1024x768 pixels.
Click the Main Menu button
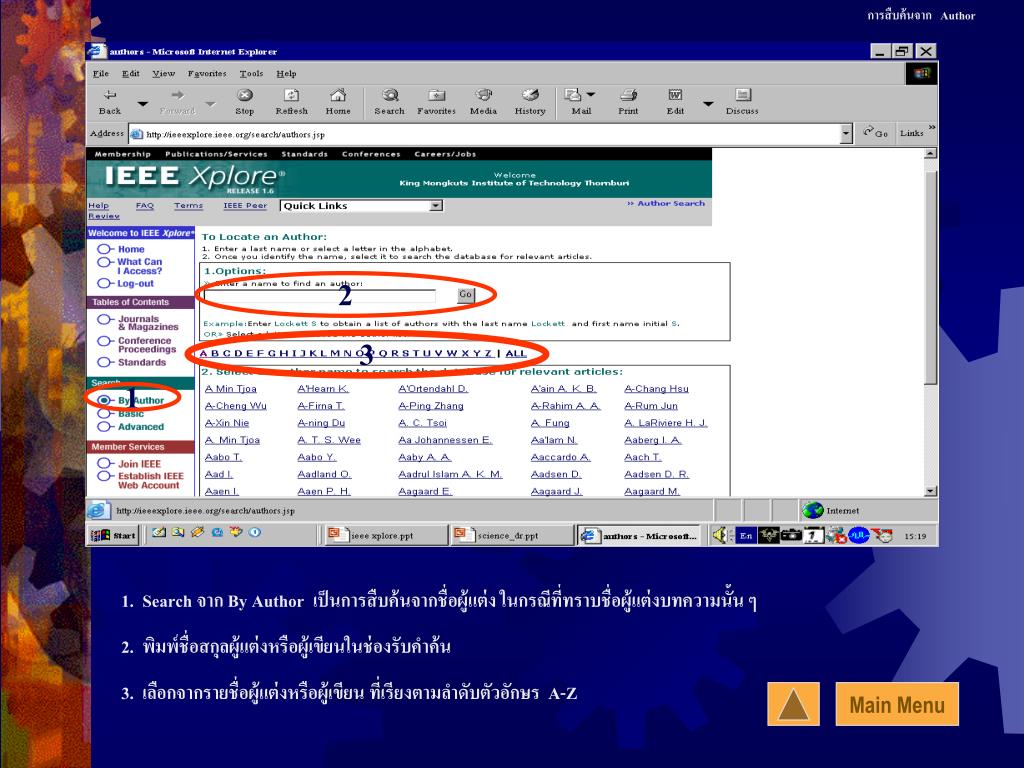897,704
